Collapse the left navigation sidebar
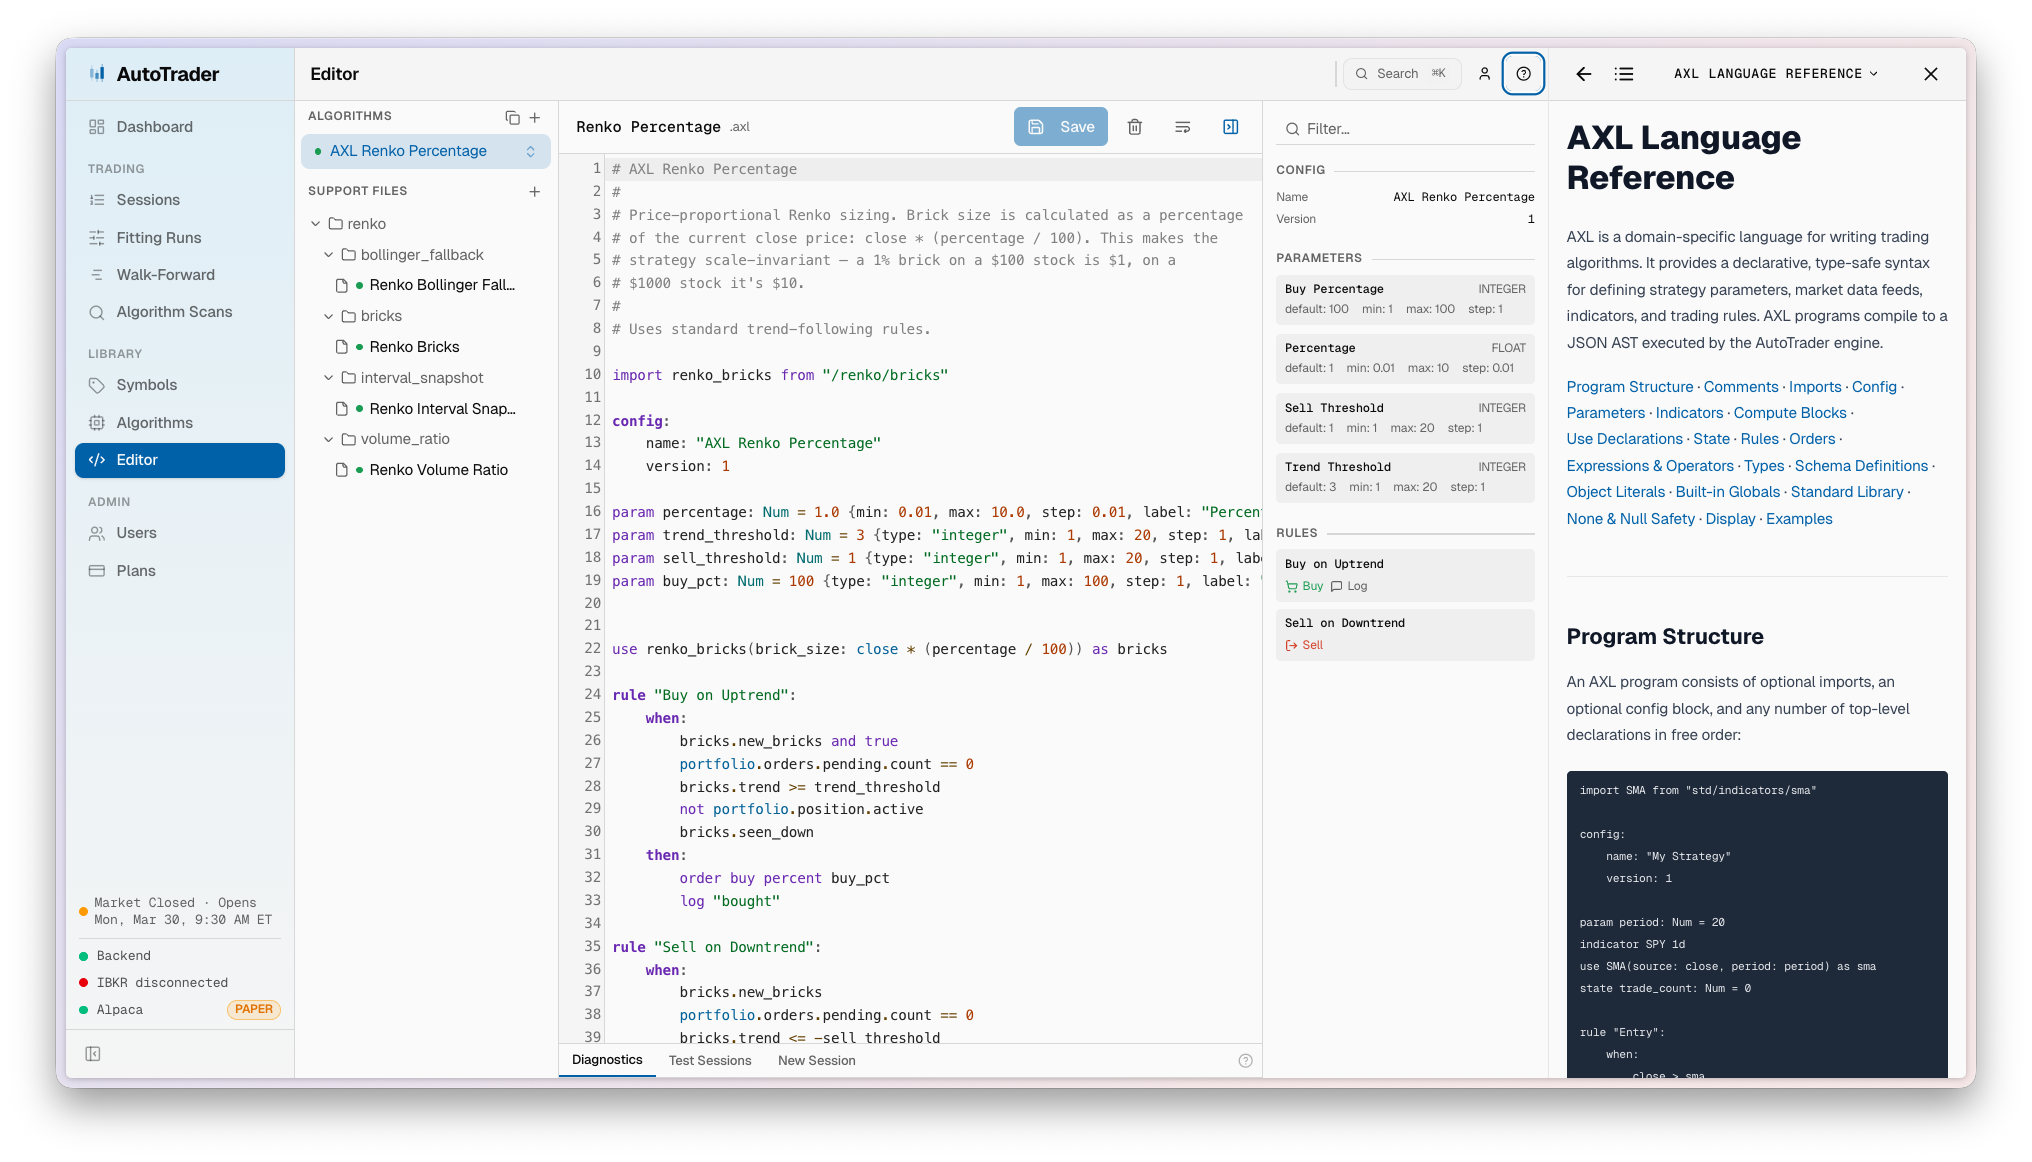The height and width of the screenshot is (1162, 2032). click(93, 1053)
